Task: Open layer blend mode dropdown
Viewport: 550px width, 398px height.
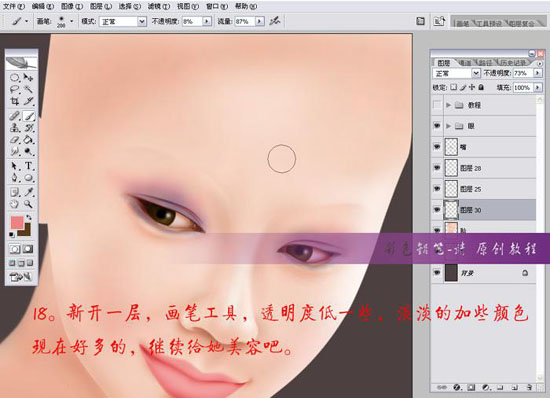Action: pyautogui.click(x=476, y=73)
